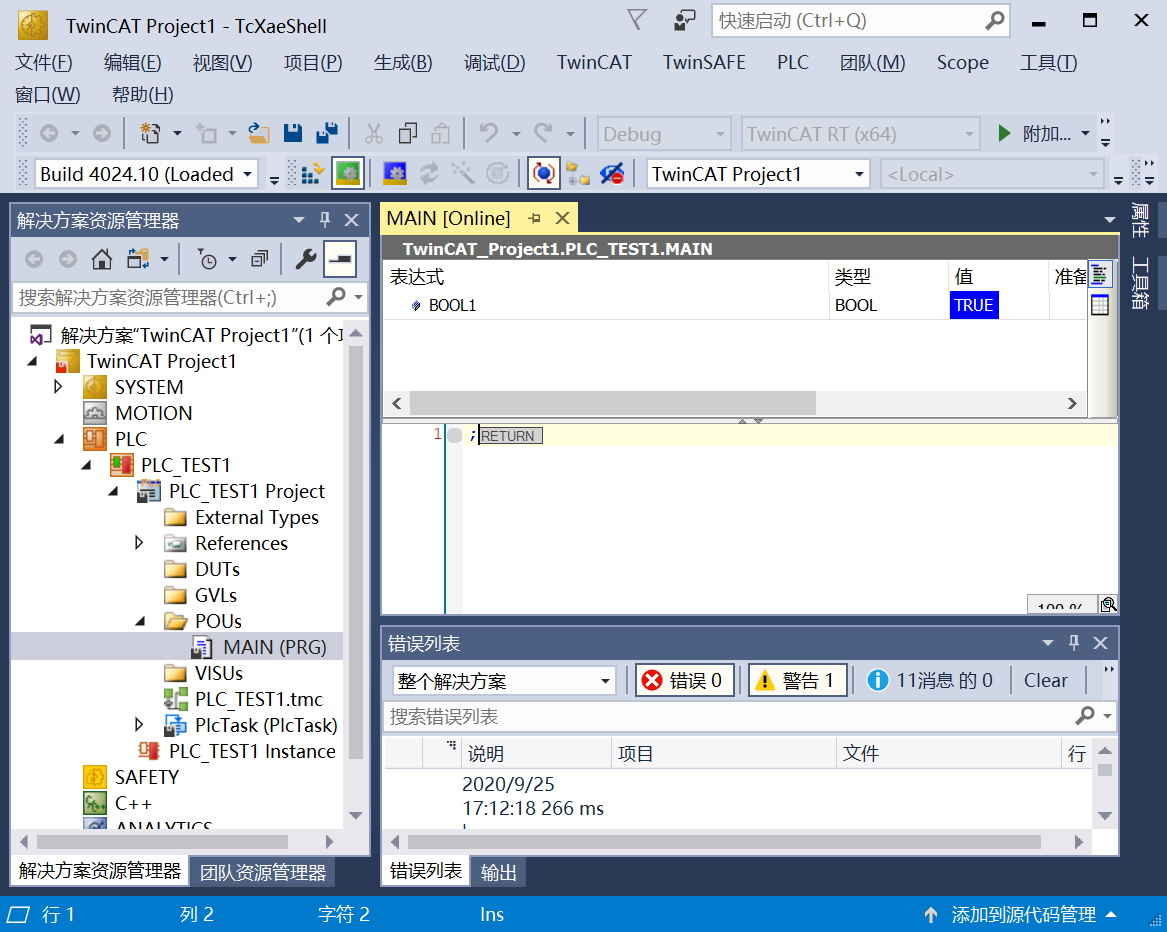Click the Copy icon in toolbar

(x=407, y=134)
